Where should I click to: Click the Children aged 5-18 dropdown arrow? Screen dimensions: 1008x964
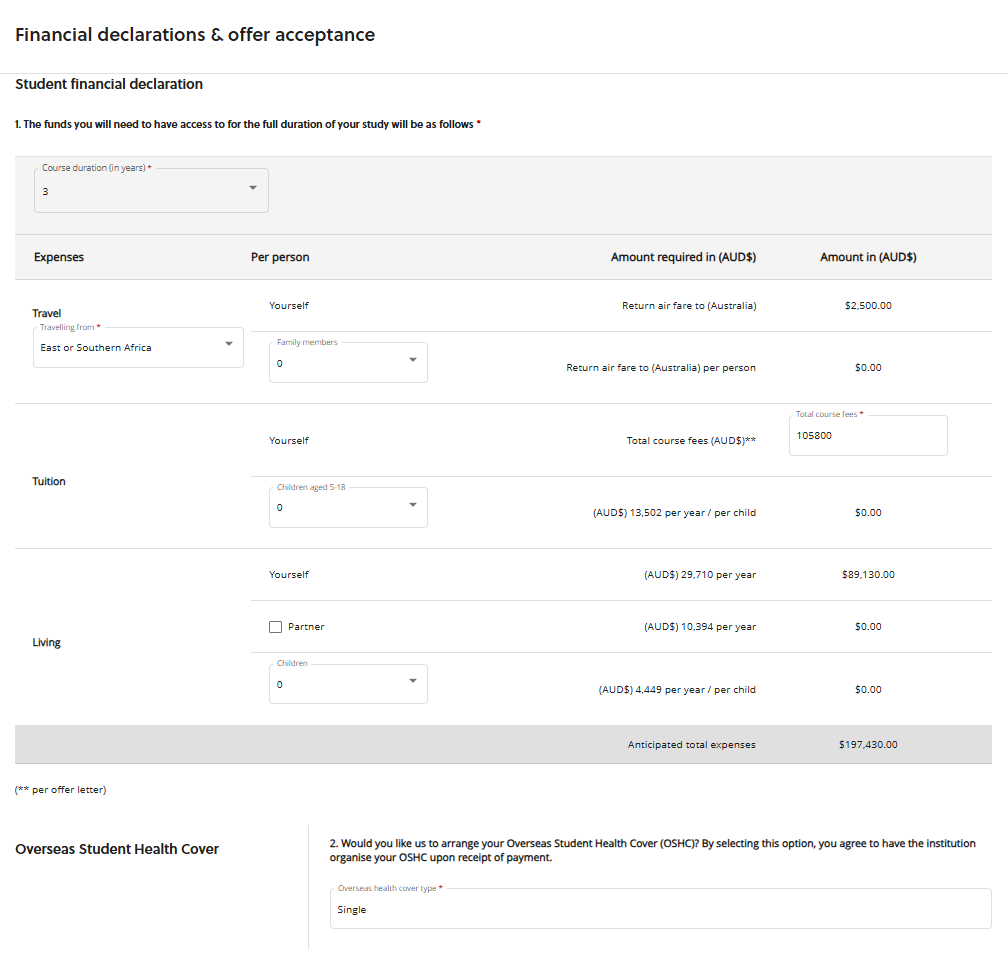pyautogui.click(x=412, y=505)
